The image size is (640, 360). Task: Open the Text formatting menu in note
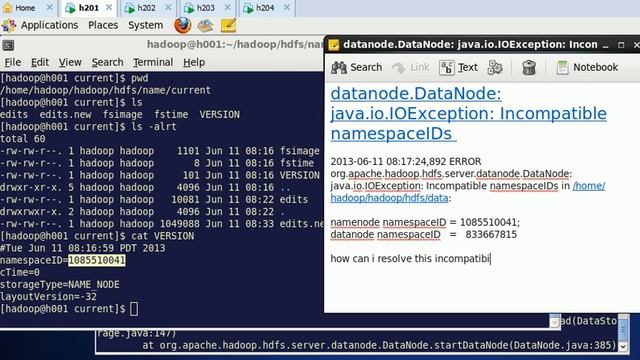click(458, 67)
